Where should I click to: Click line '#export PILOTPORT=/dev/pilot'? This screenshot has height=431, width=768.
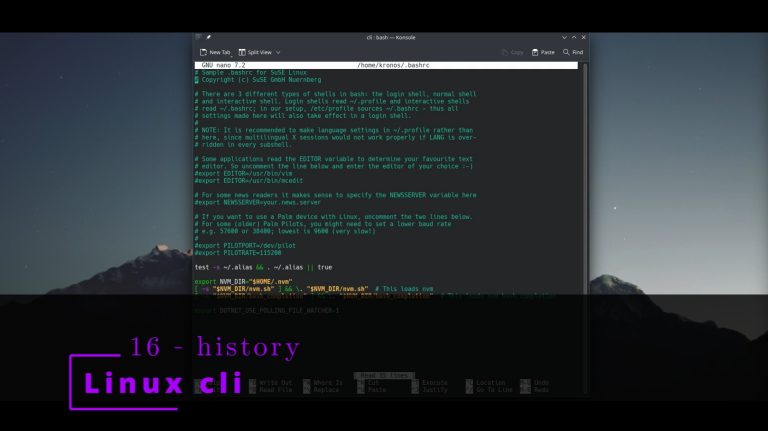point(245,246)
